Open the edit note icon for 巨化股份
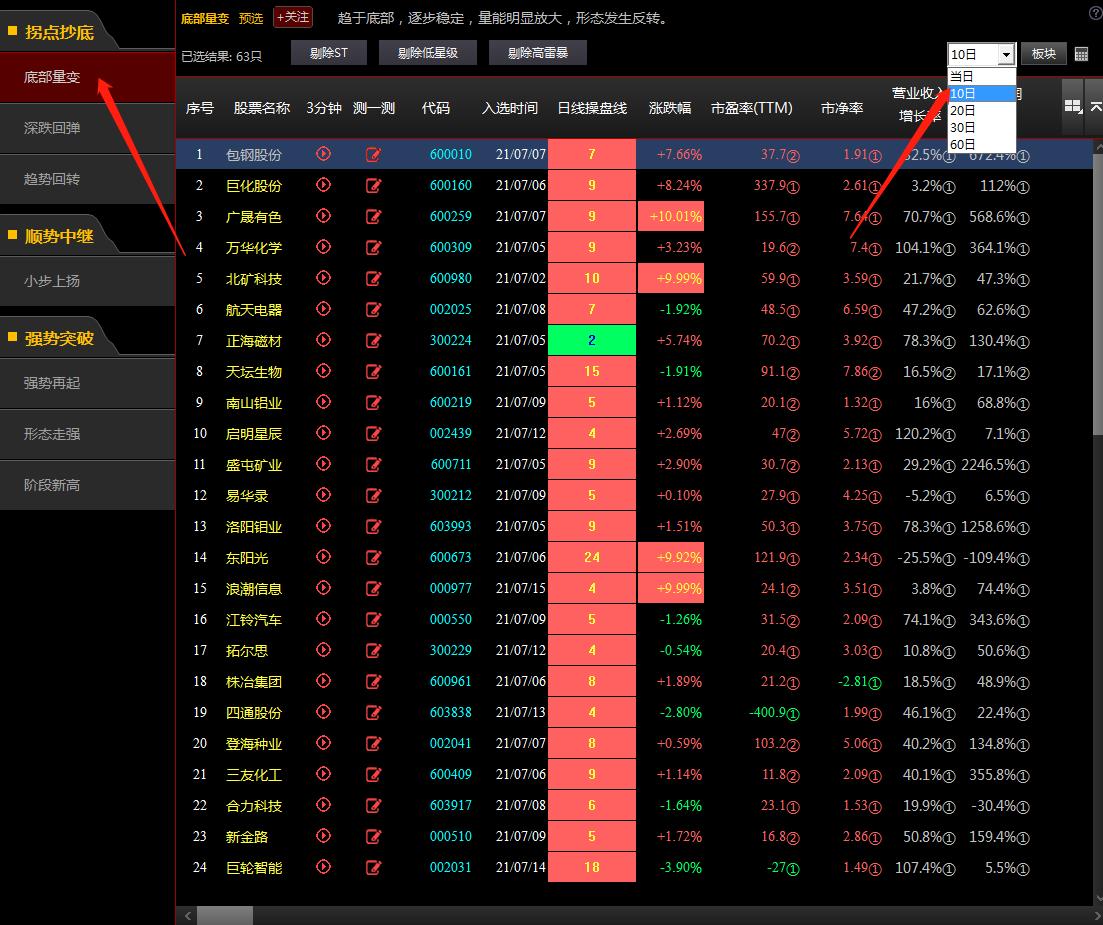The image size is (1103, 925). (x=373, y=185)
